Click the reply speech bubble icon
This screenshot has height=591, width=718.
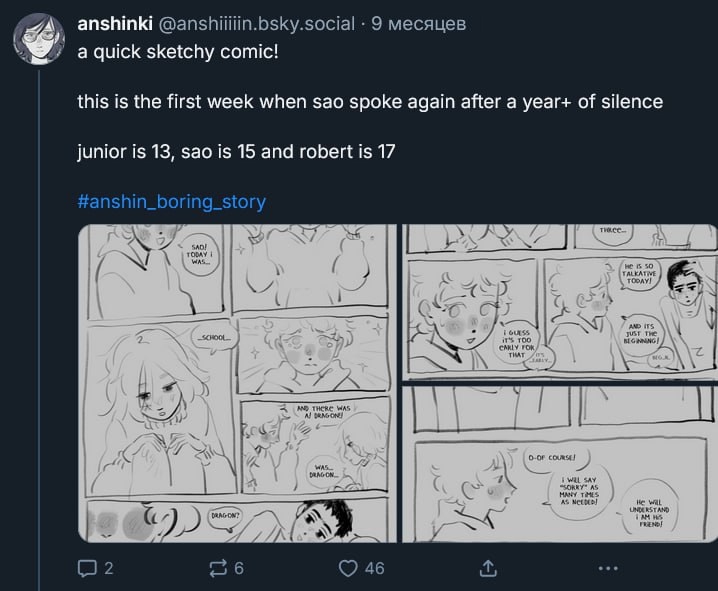tap(87, 568)
